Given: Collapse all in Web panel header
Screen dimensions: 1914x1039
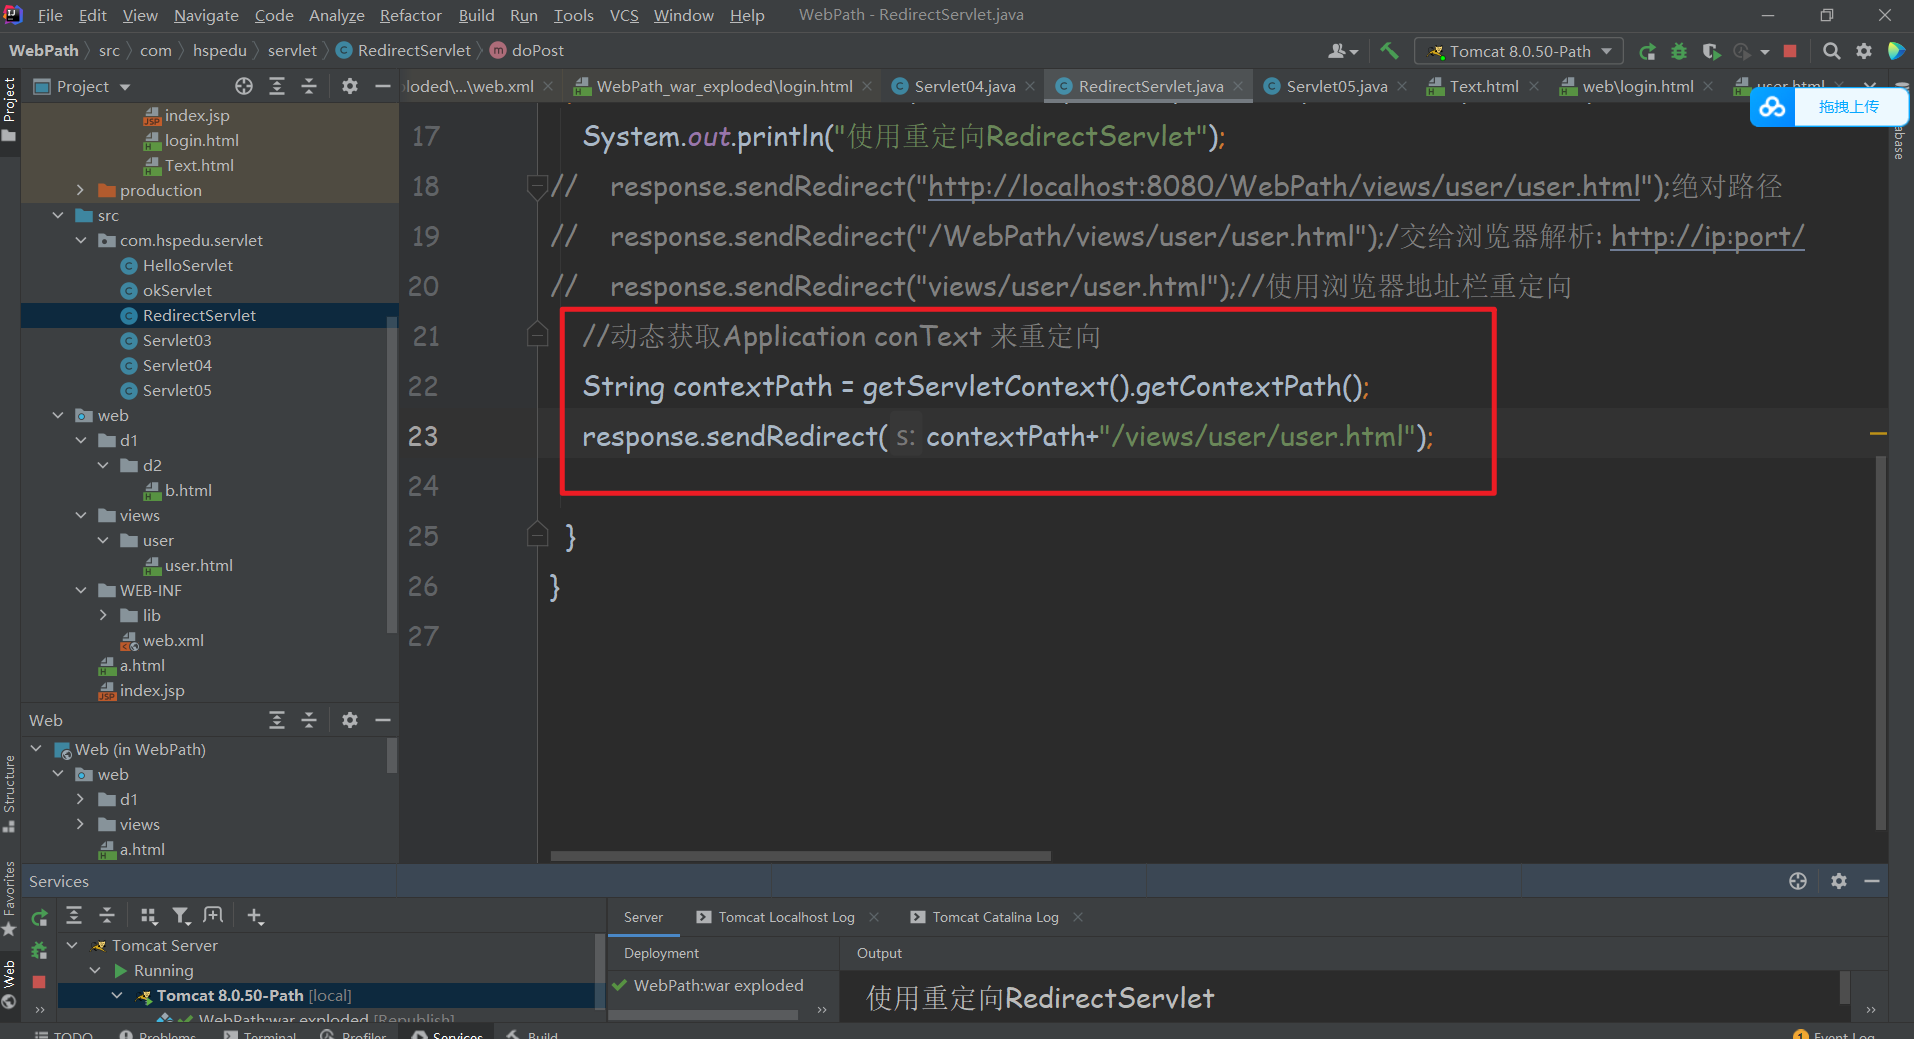Looking at the screenshot, I should click(309, 720).
